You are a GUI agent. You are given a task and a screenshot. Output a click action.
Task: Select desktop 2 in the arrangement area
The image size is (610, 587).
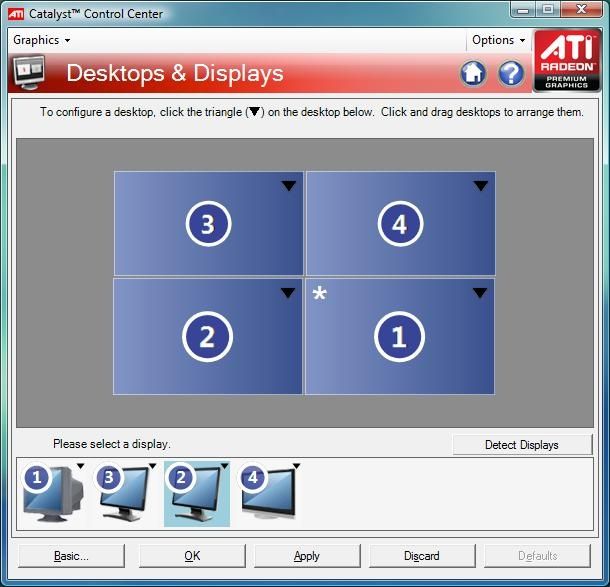[x=207, y=336]
